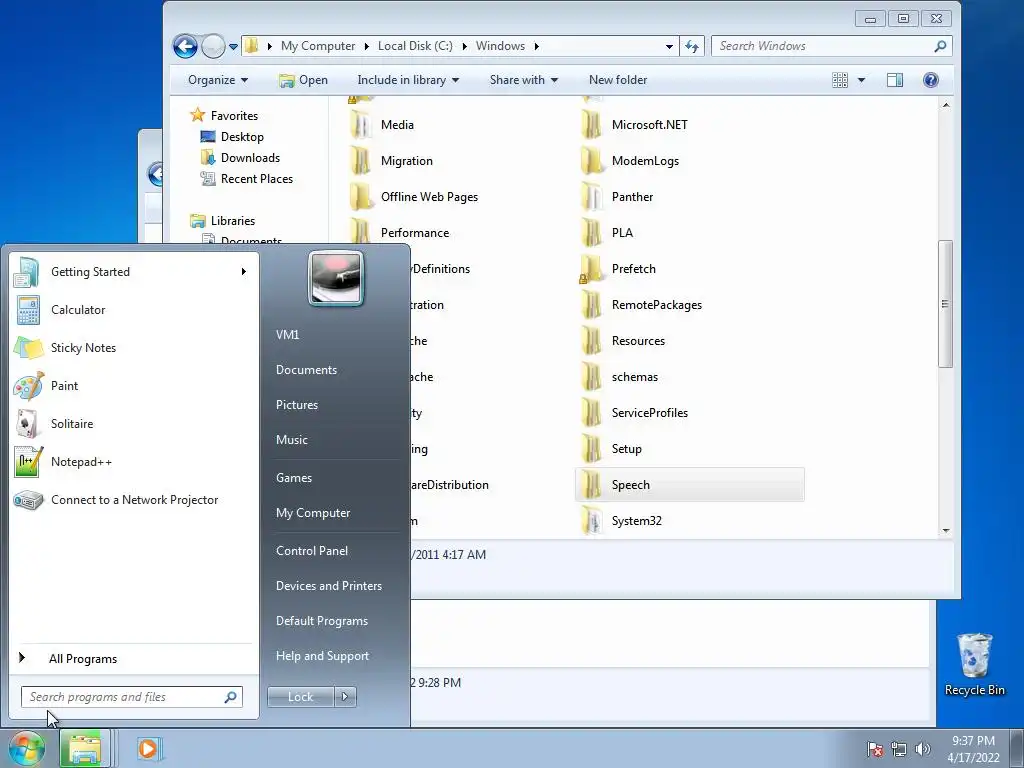The image size is (1024, 768).
Task: Select Desktop under Favorites
Action: 232,137
